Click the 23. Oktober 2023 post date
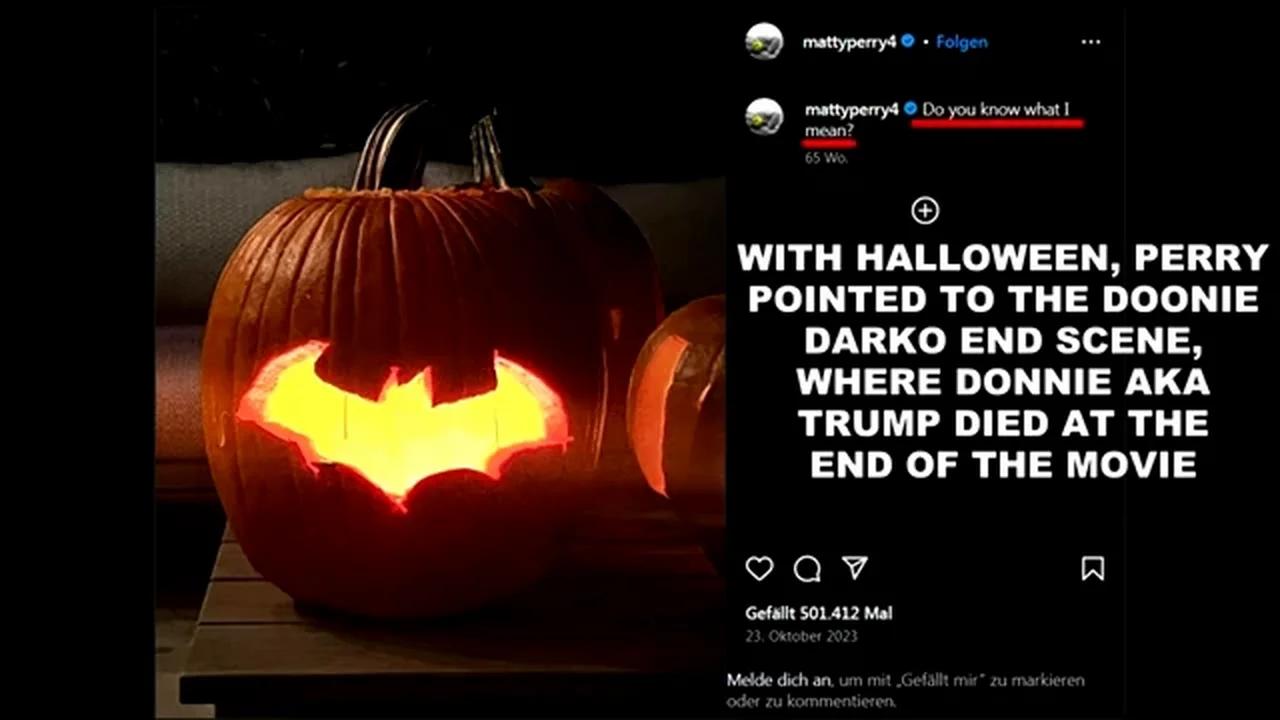 pos(801,636)
